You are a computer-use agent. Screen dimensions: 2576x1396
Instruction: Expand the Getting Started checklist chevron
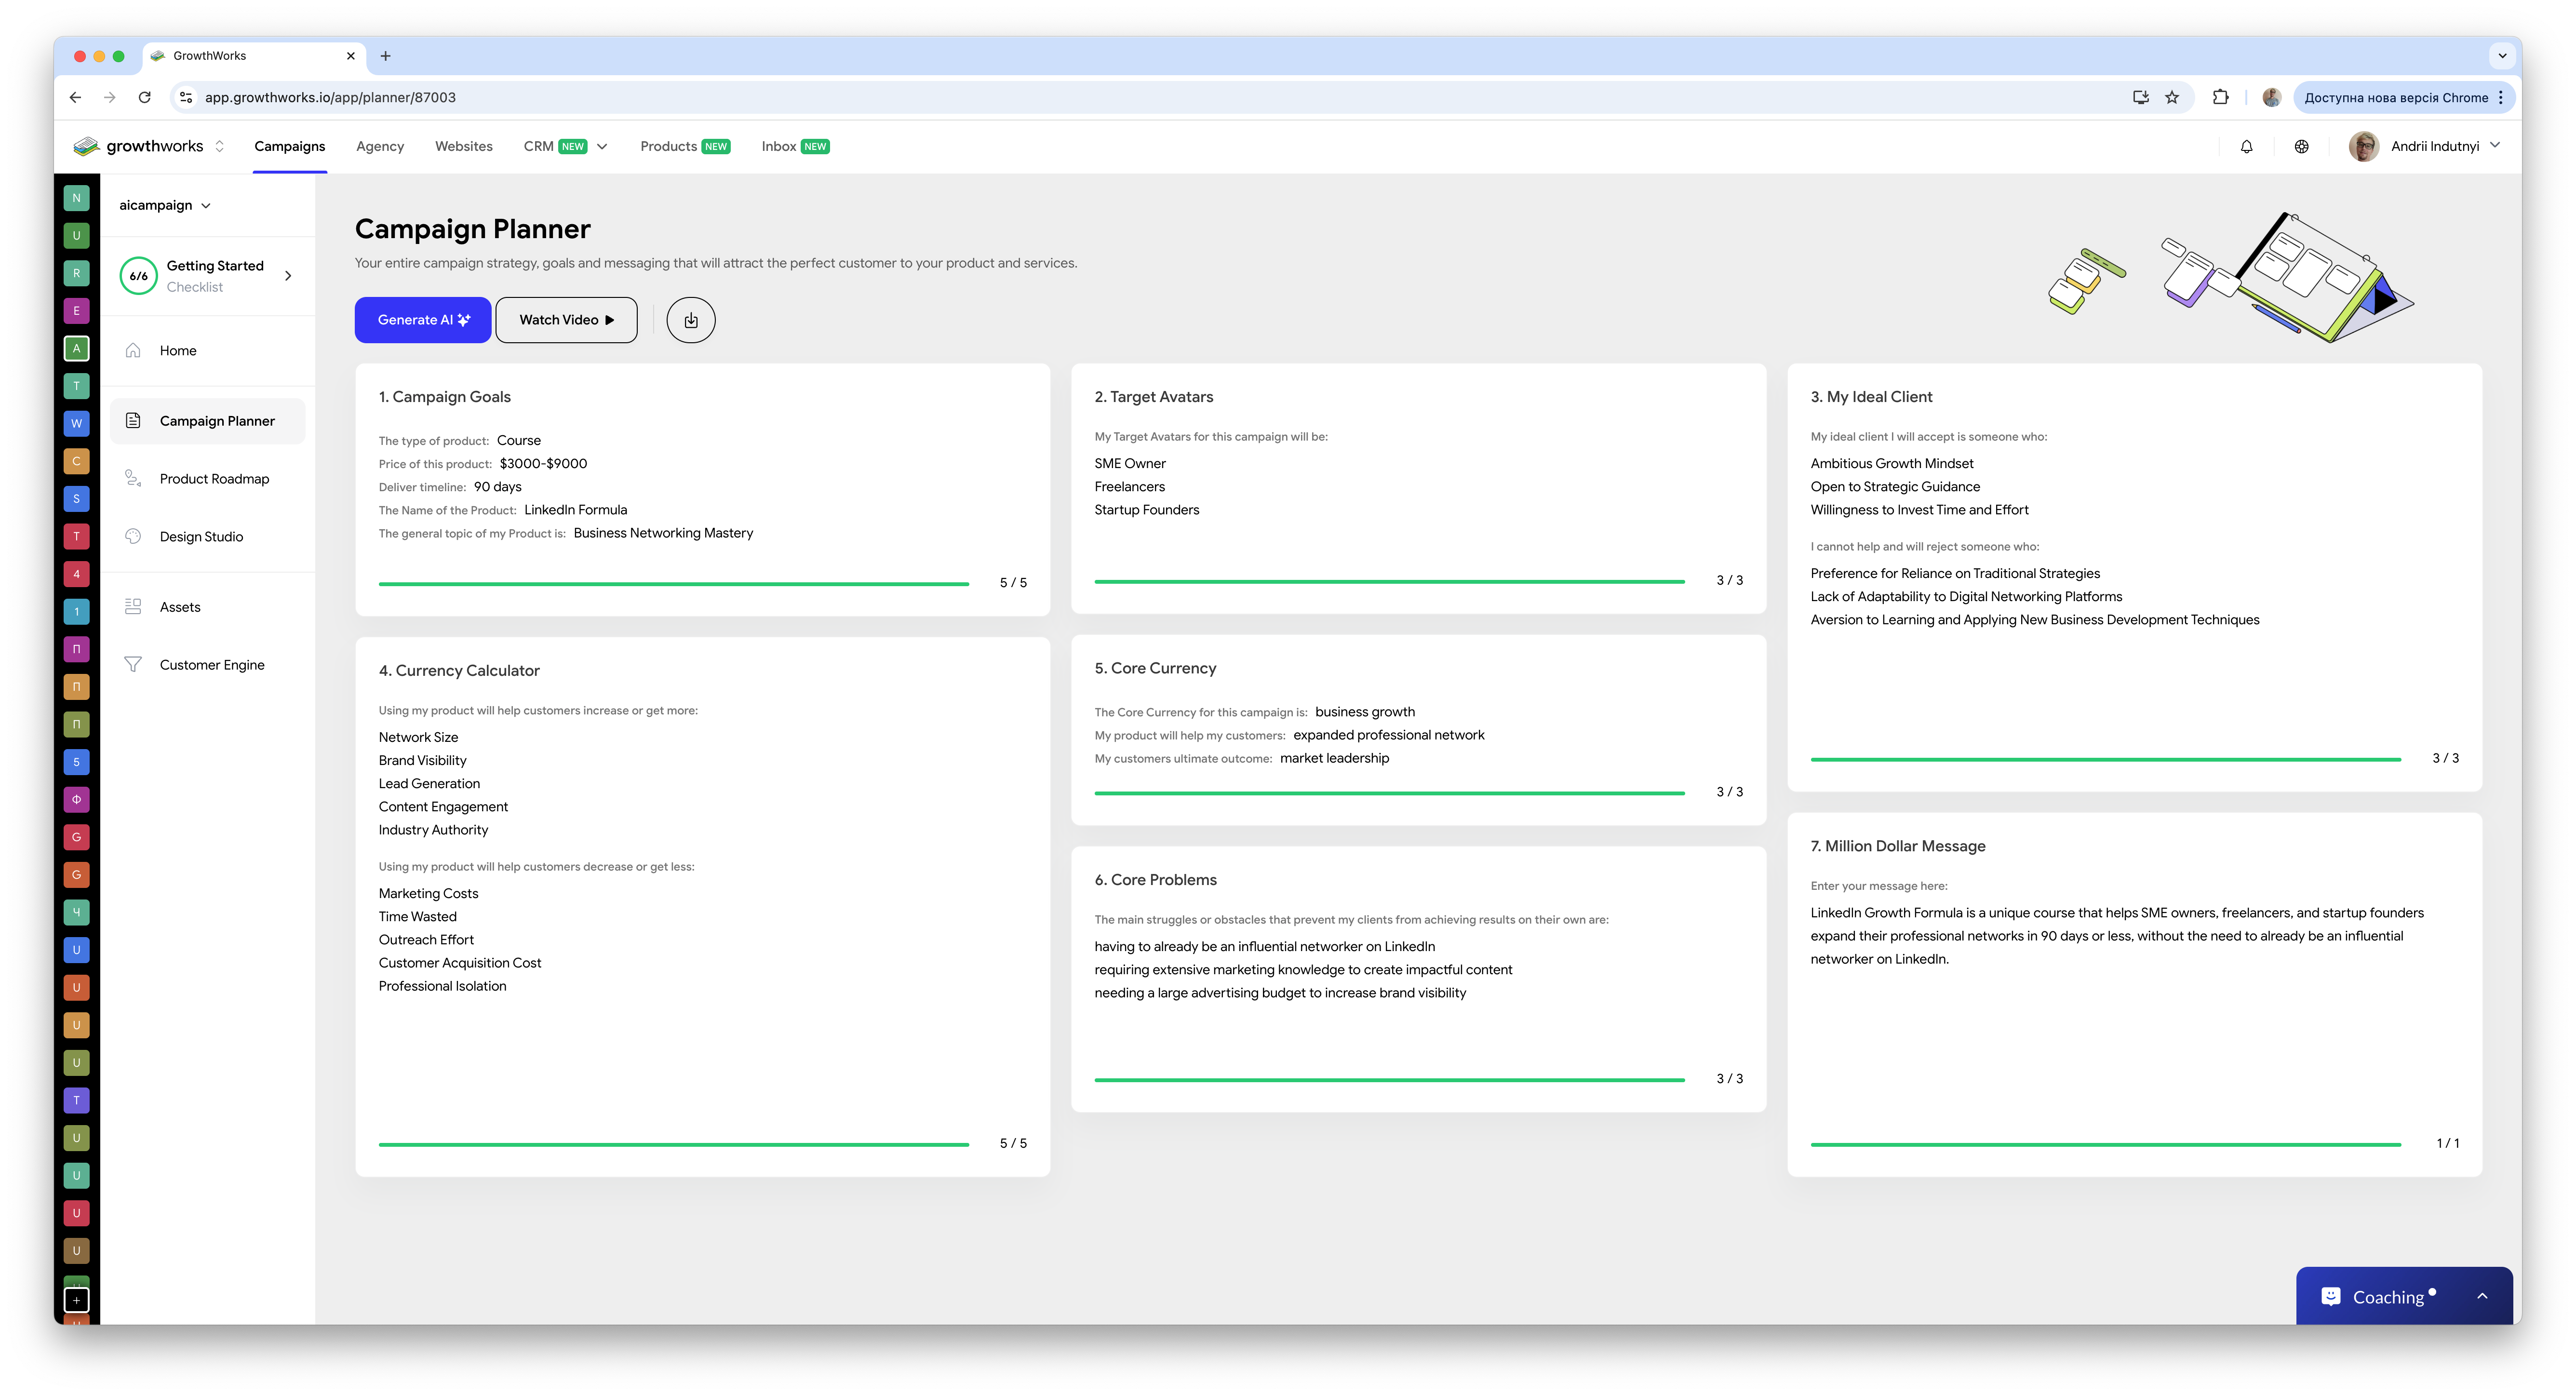288,276
